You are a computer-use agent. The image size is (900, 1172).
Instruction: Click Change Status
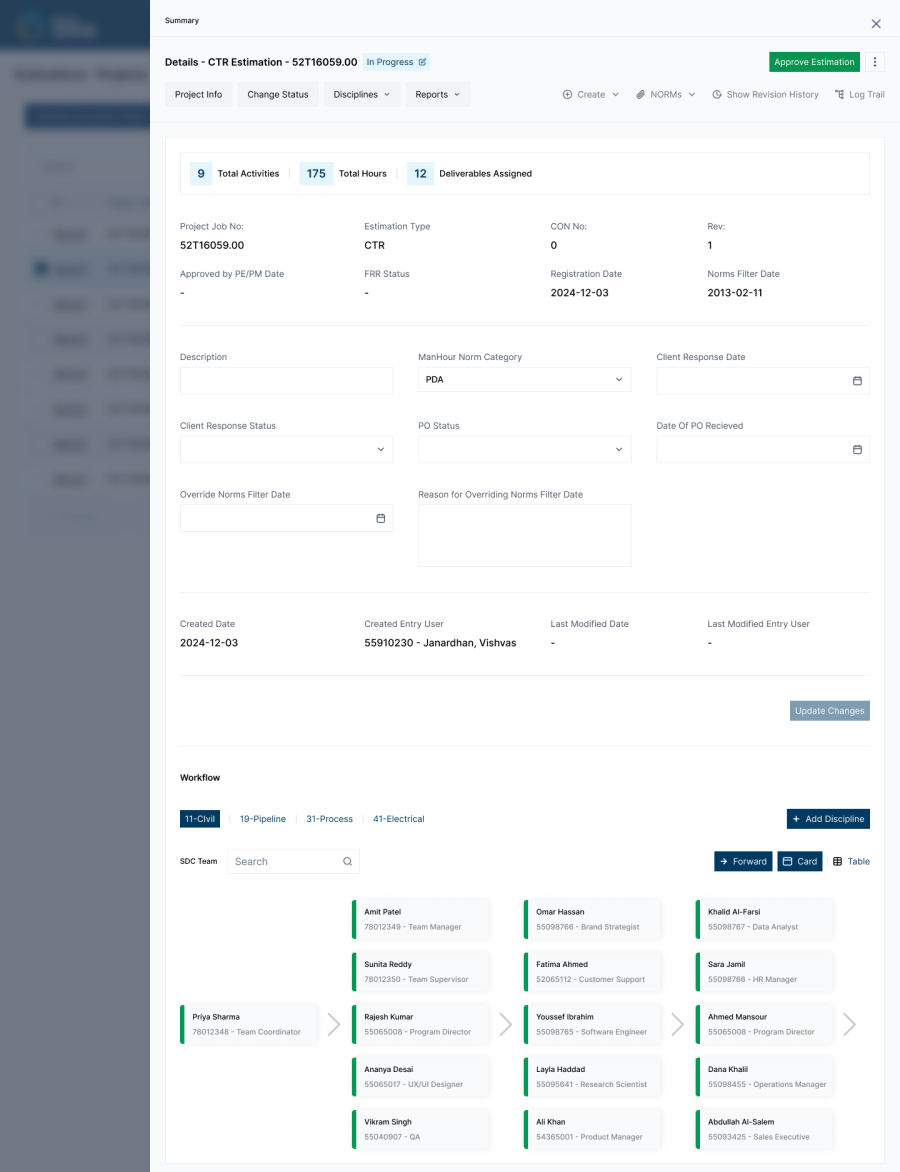277,94
